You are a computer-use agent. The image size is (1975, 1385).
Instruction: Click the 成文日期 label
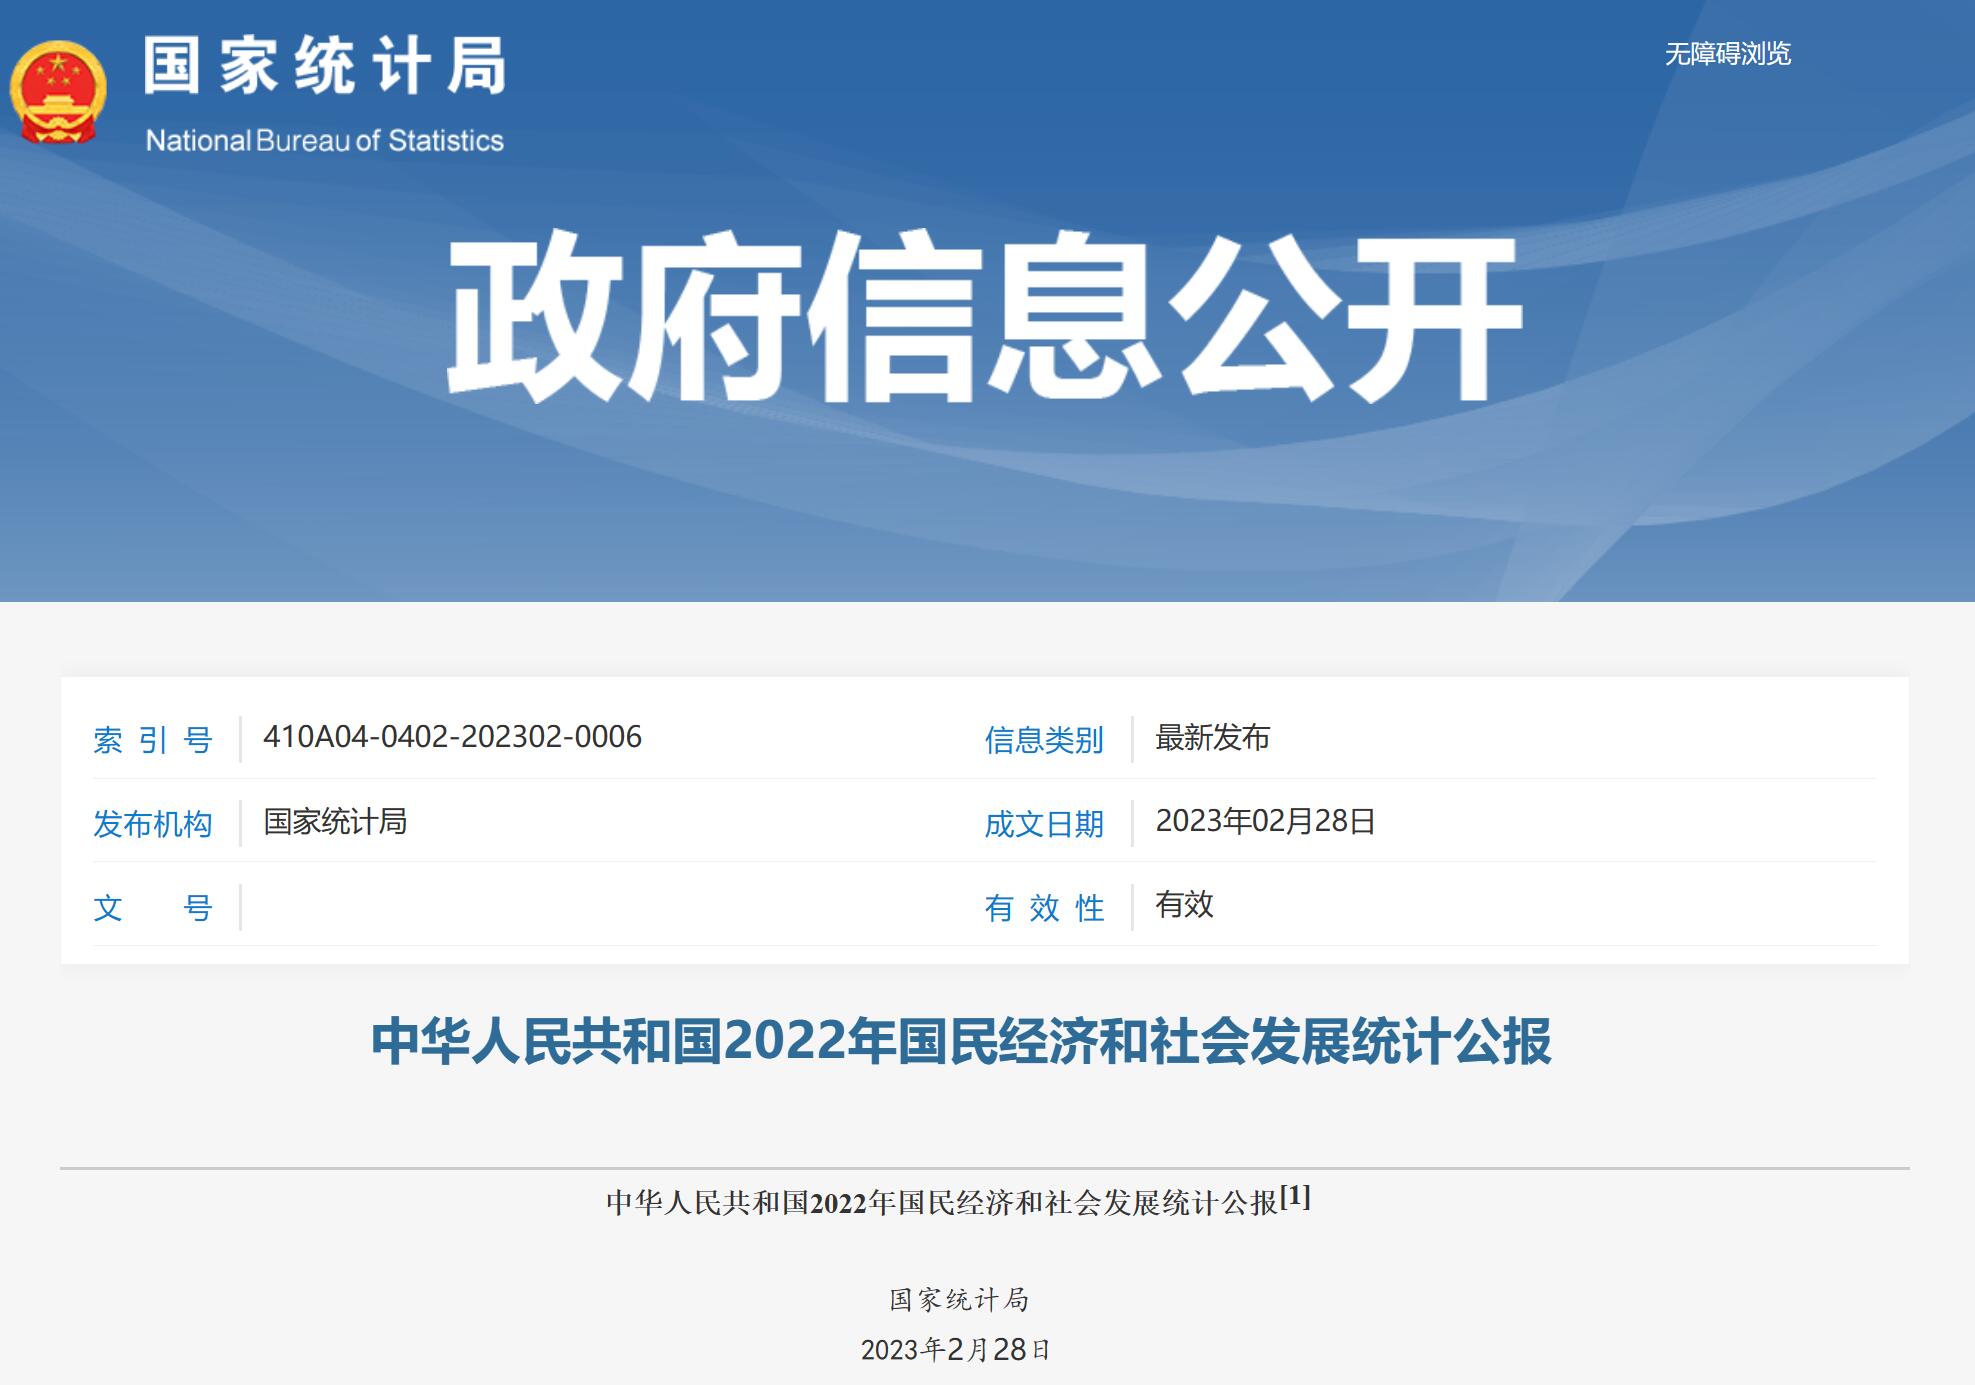pyautogui.click(x=1044, y=824)
